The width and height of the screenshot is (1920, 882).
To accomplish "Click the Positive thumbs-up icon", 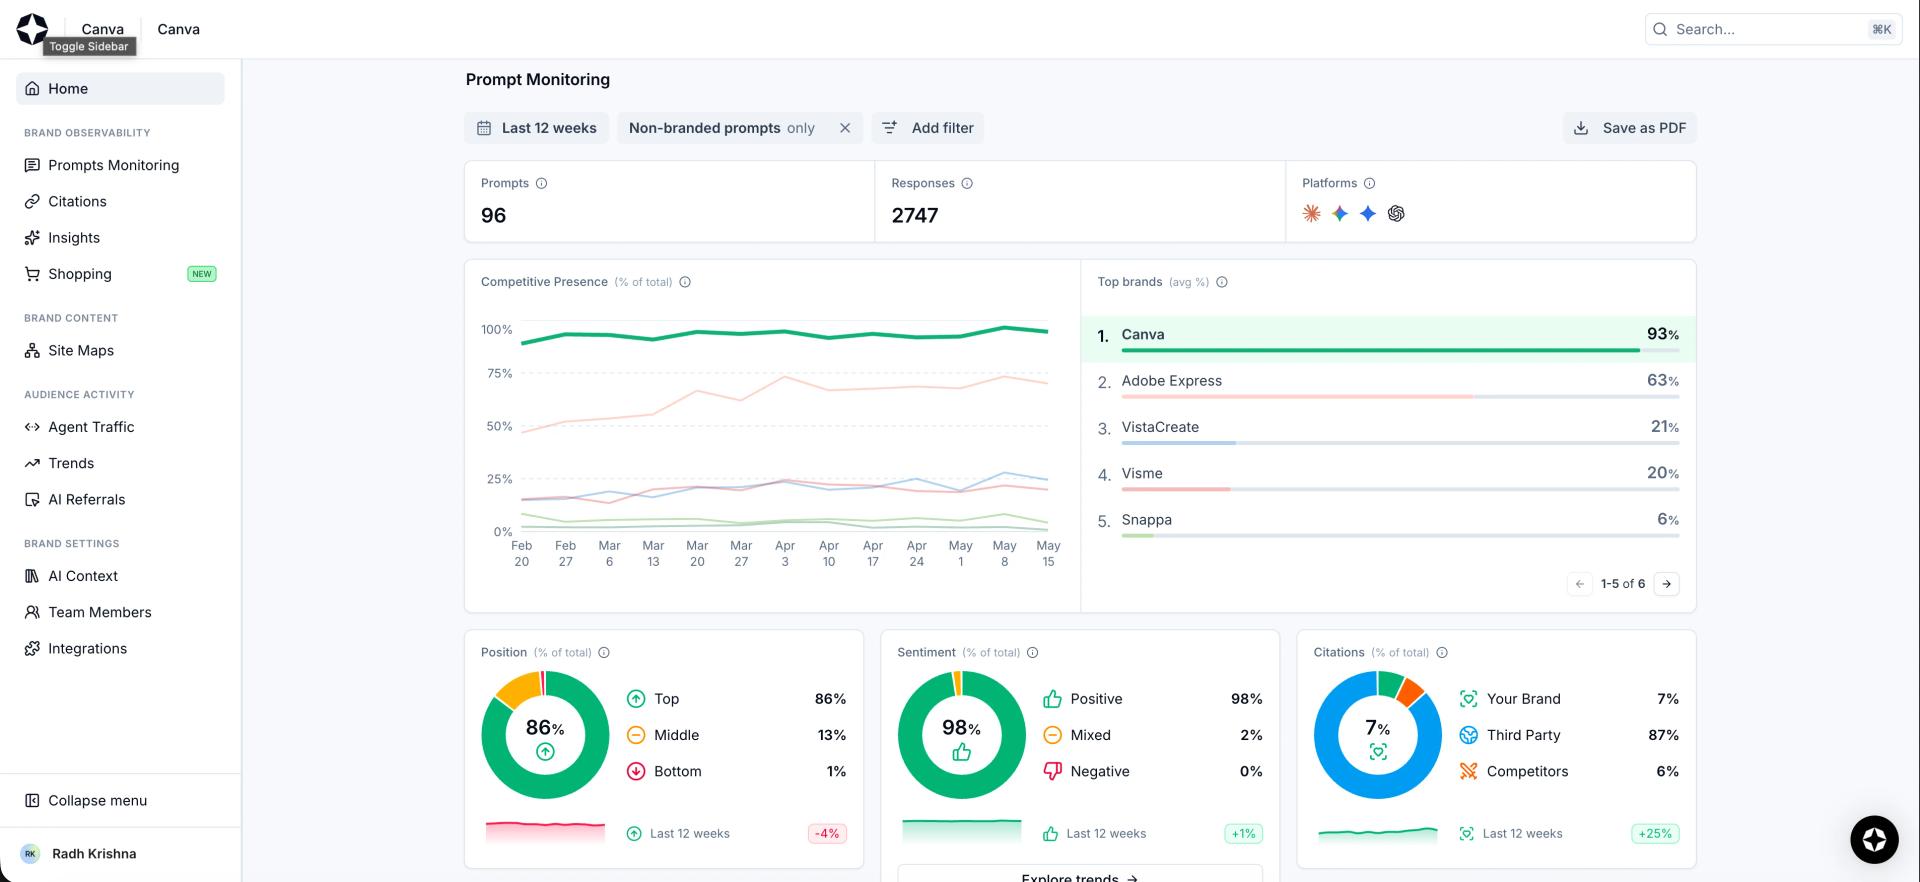I will coord(1052,699).
